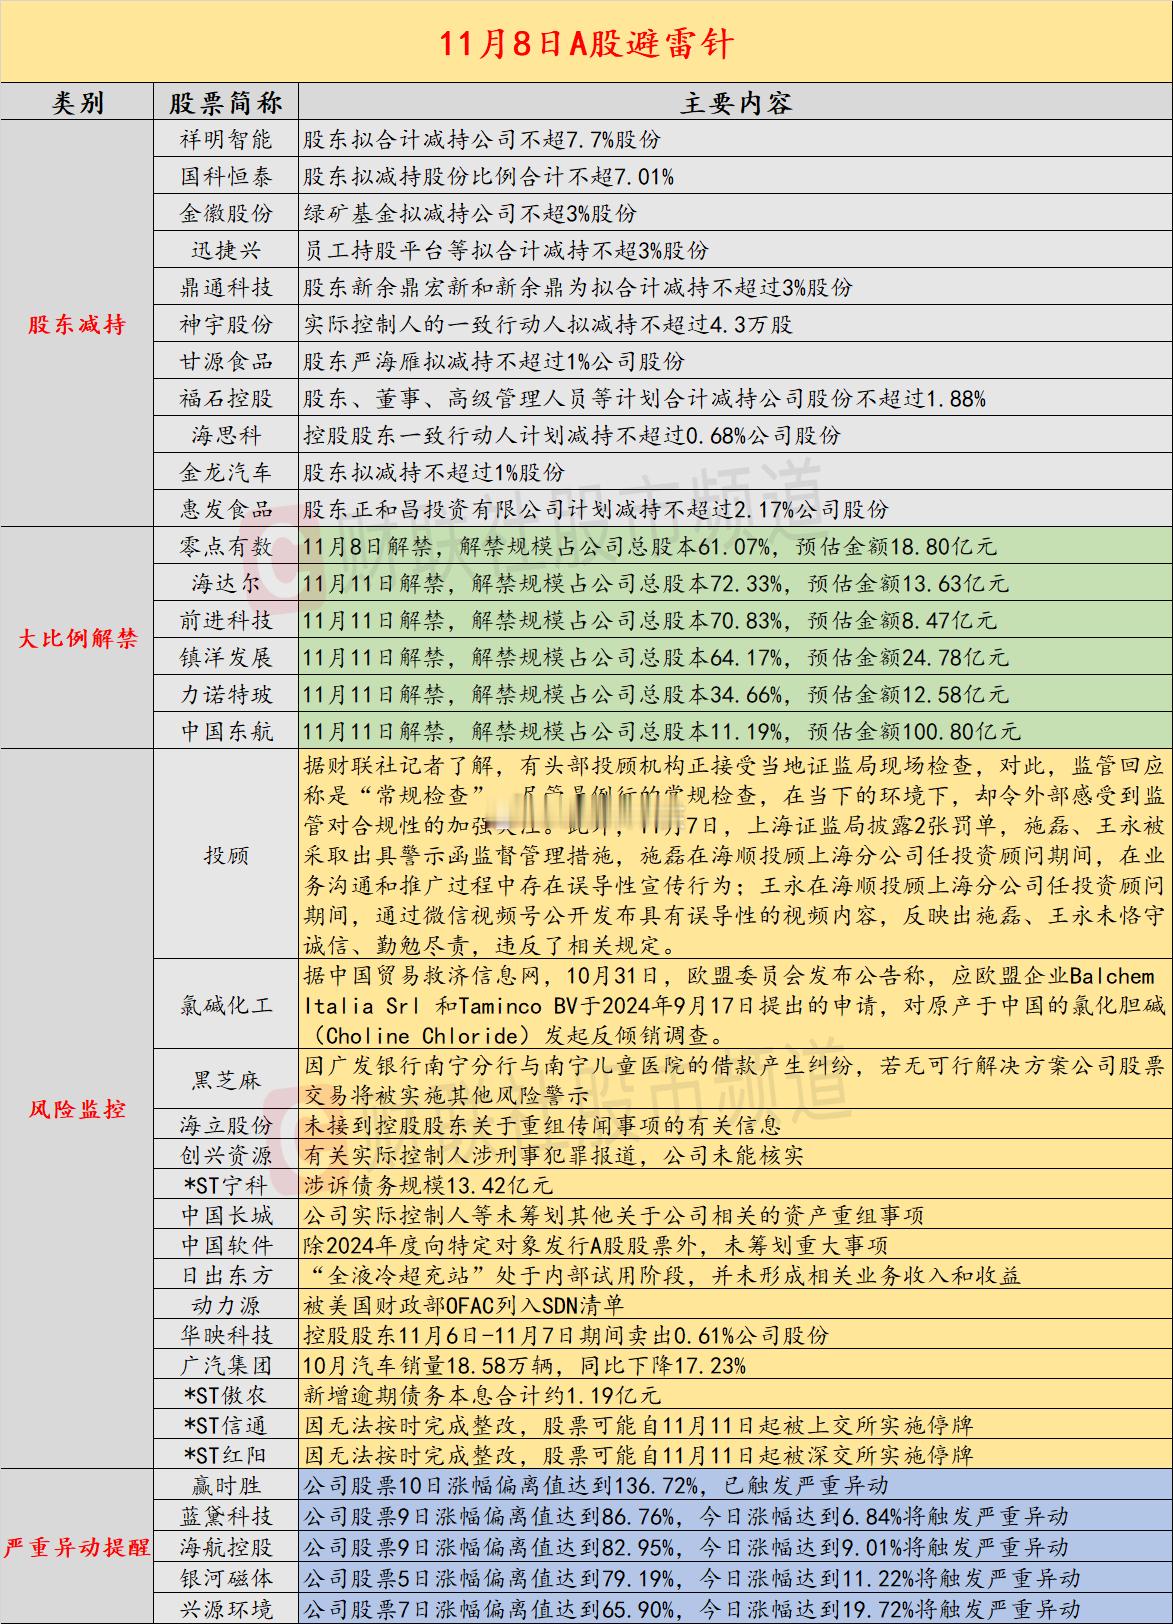
Task: Select stock name 兴源环境
Action: coord(226,1609)
